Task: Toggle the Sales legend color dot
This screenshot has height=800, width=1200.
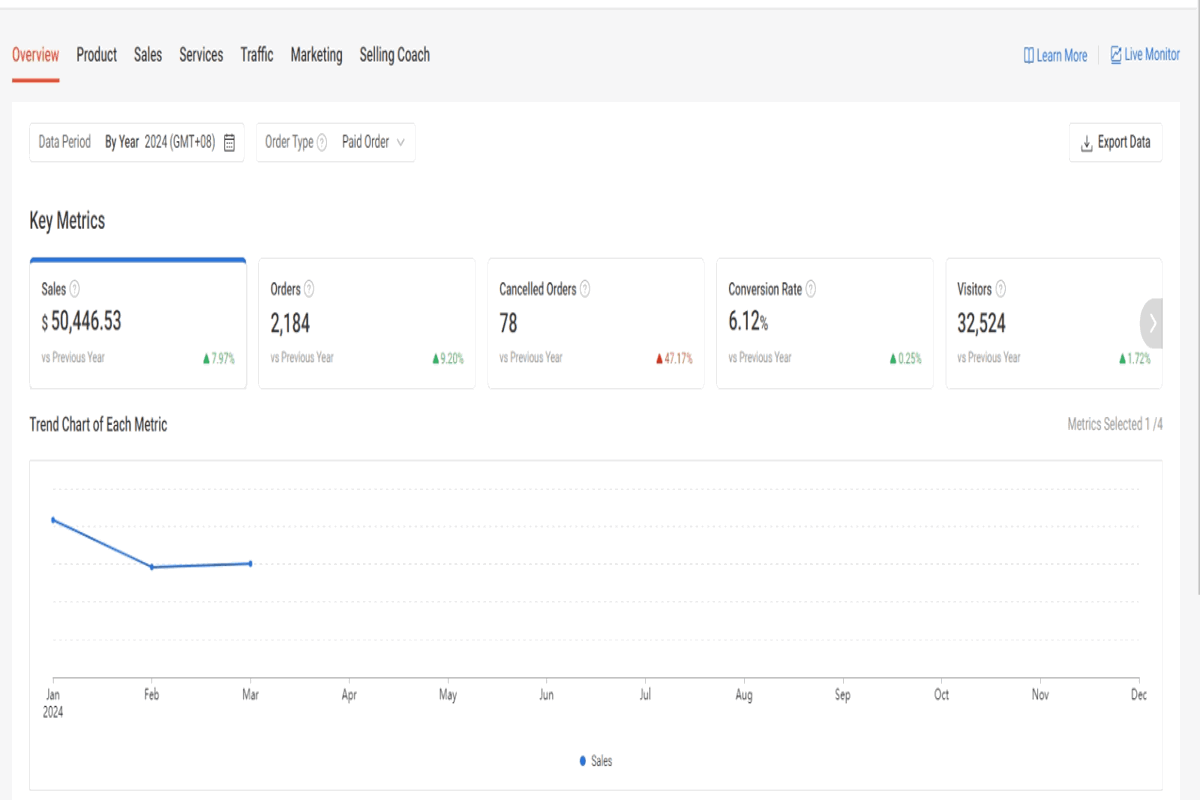Action: click(x=583, y=761)
